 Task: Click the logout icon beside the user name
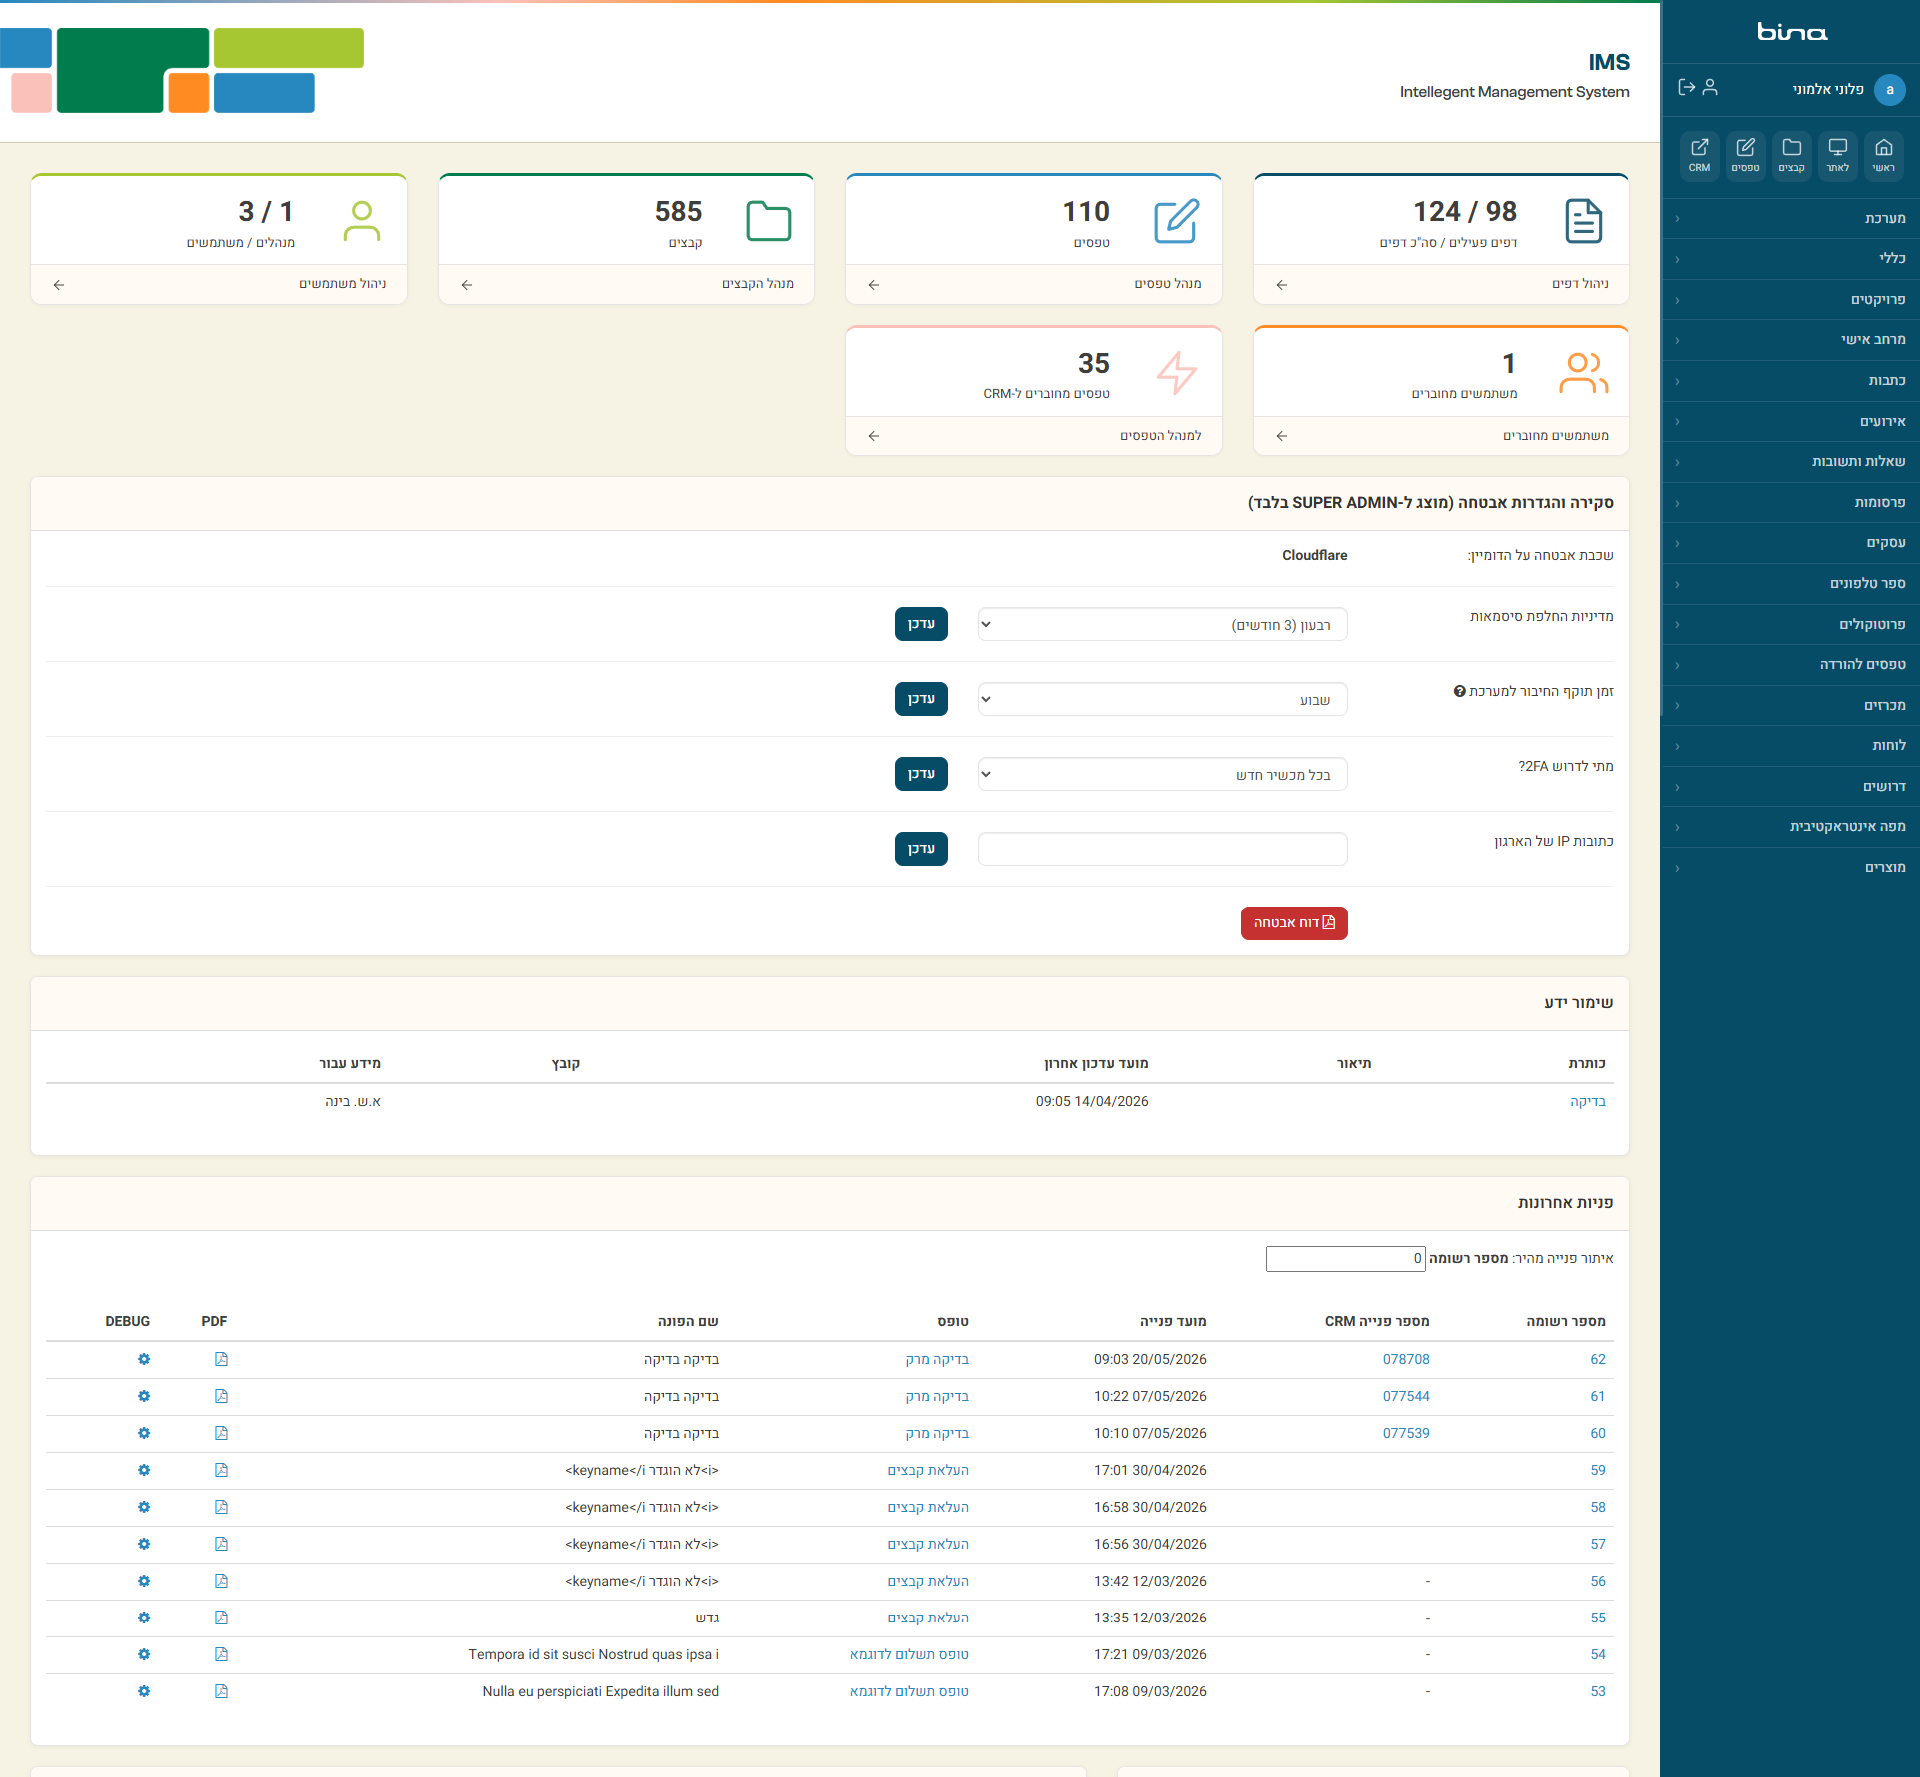(1686, 88)
